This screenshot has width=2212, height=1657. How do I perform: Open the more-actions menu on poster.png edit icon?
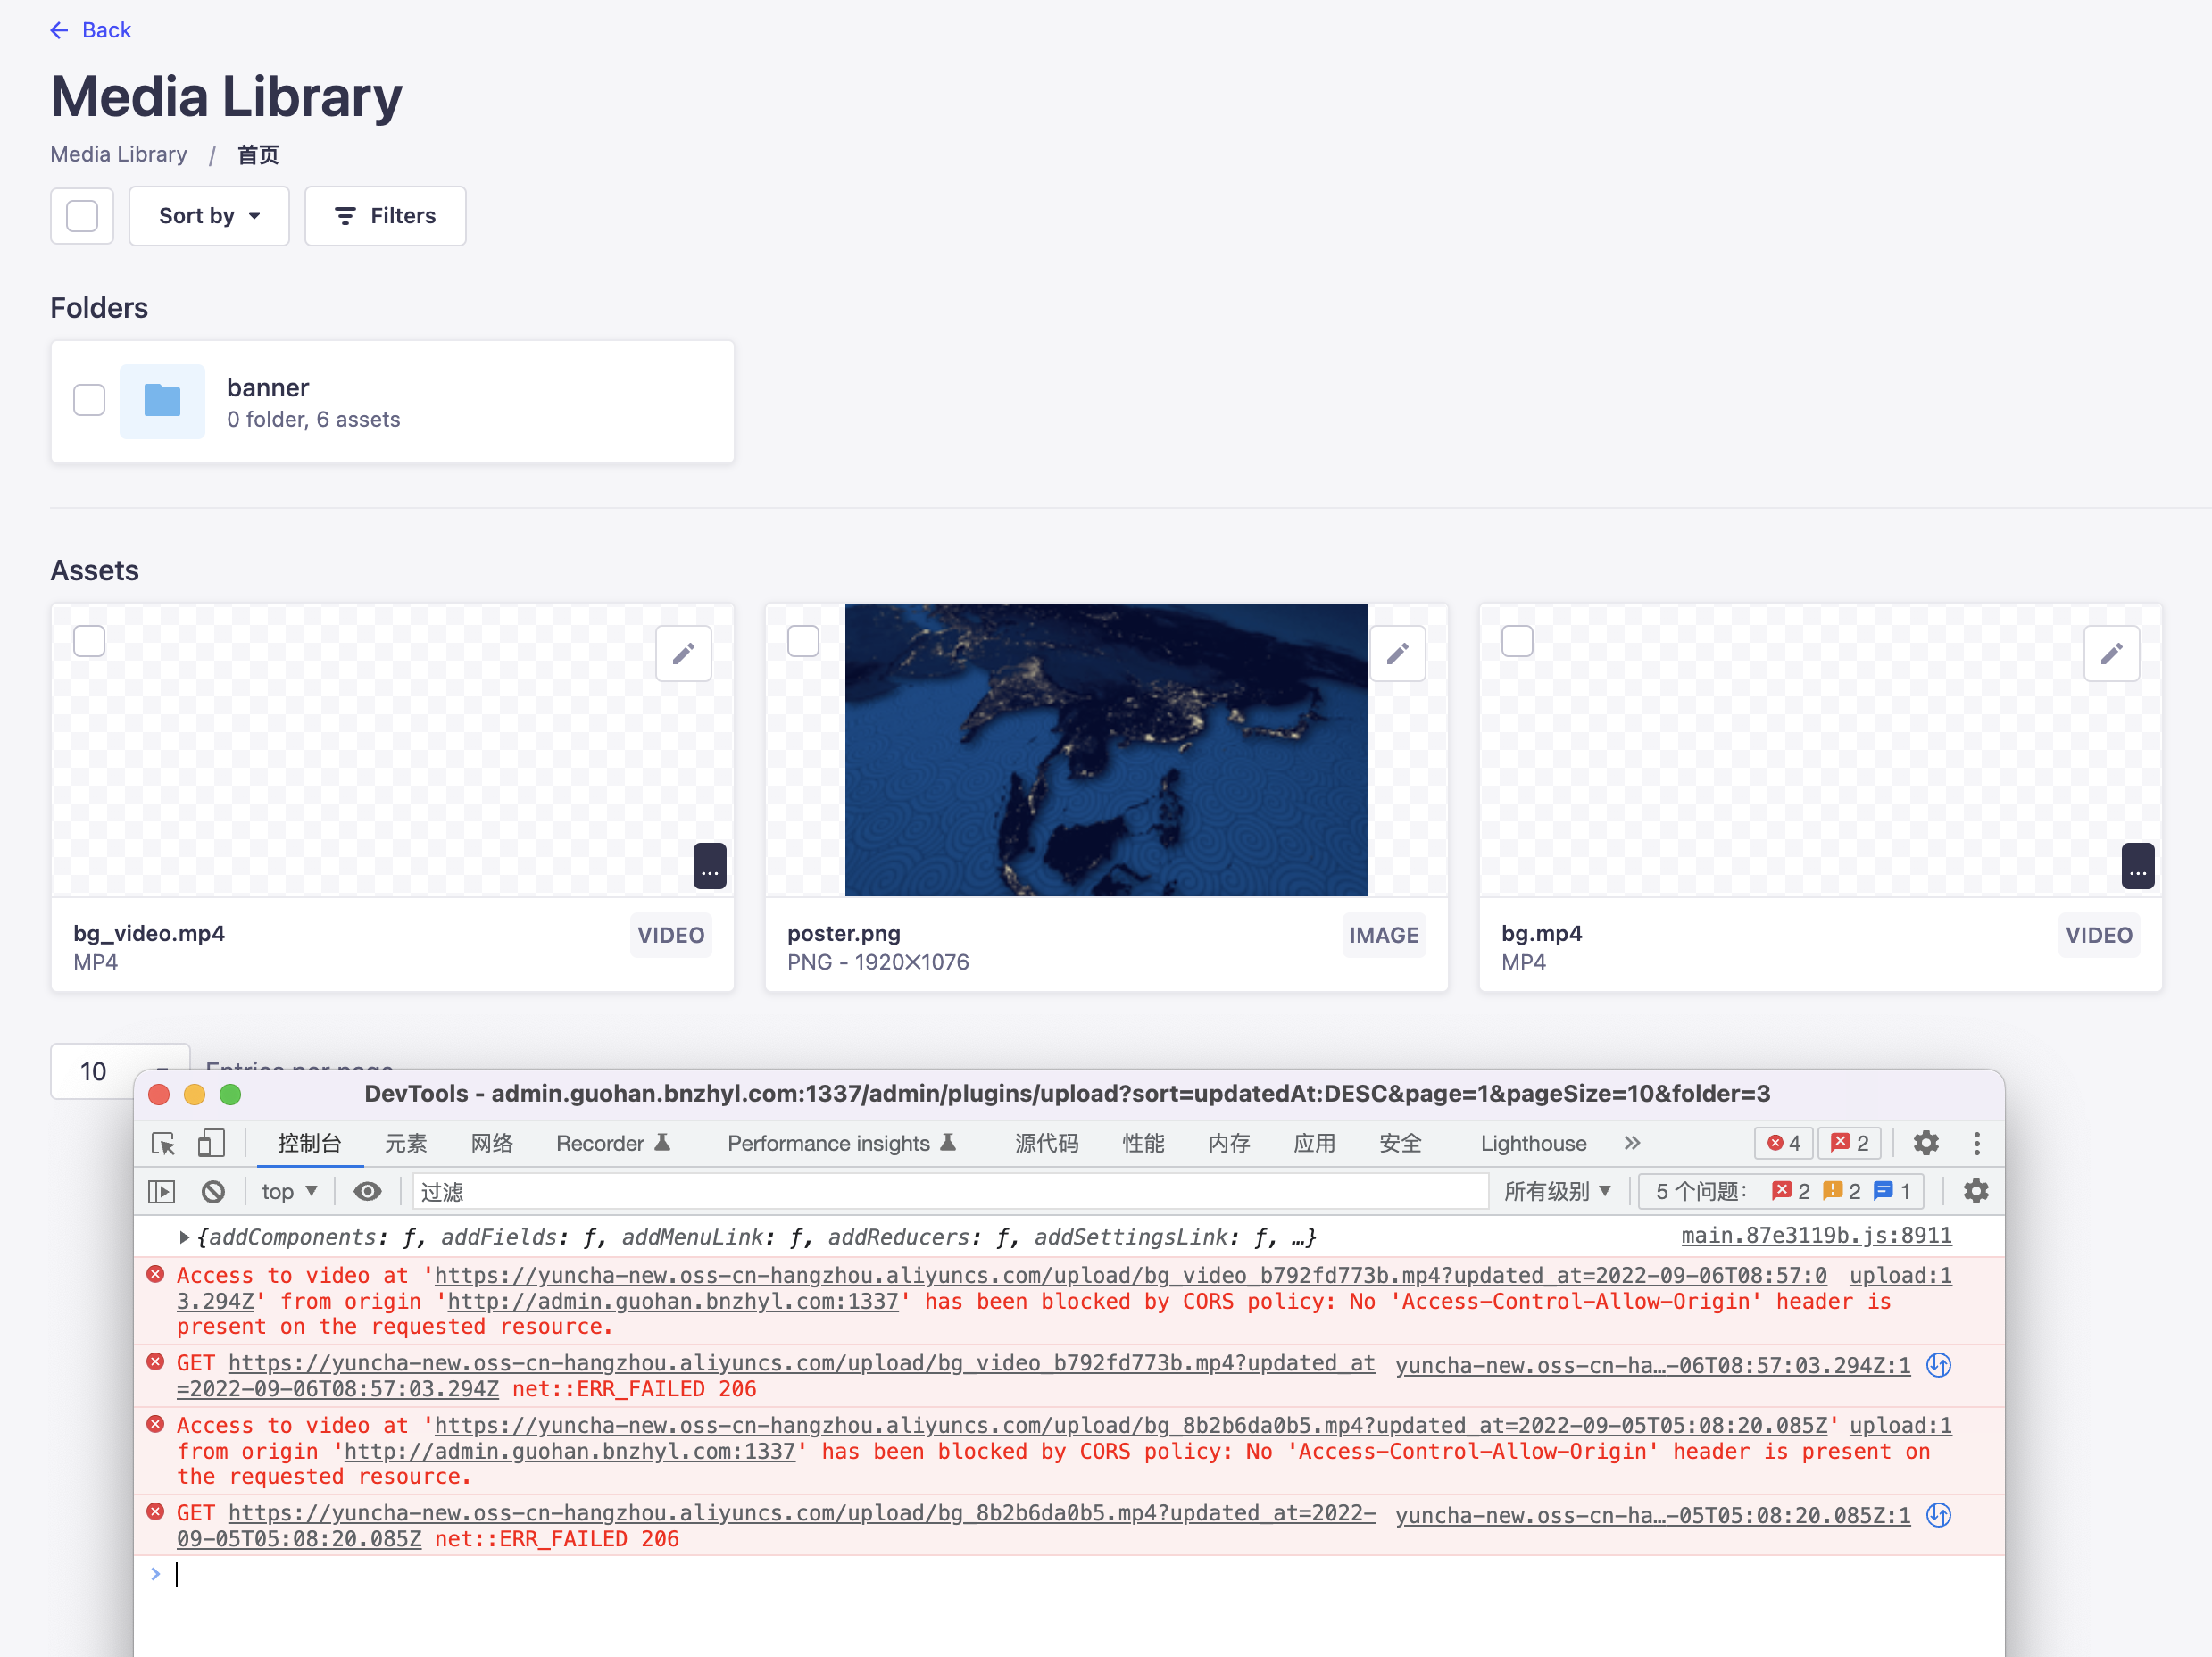pos(1398,654)
